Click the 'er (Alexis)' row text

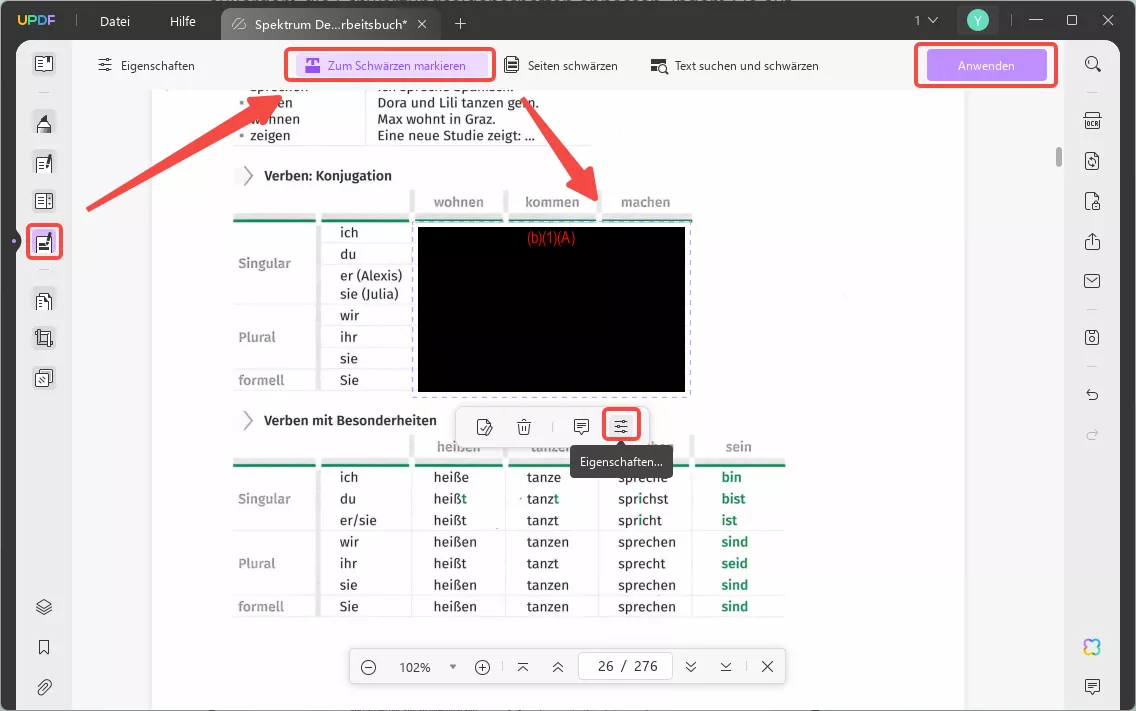point(371,275)
